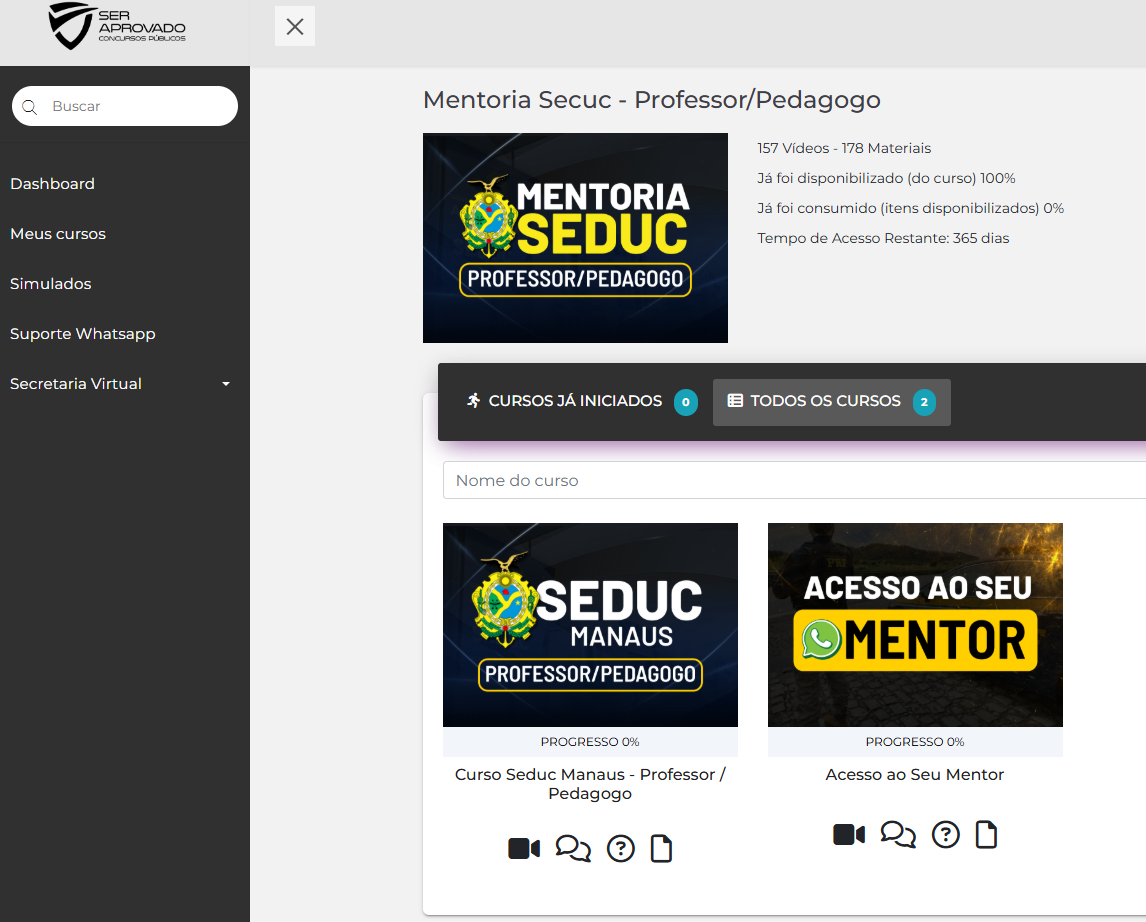Open document icon under Curso Seduc Manaus
This screenshot has height=922, width=1146.
click(661, 849)
